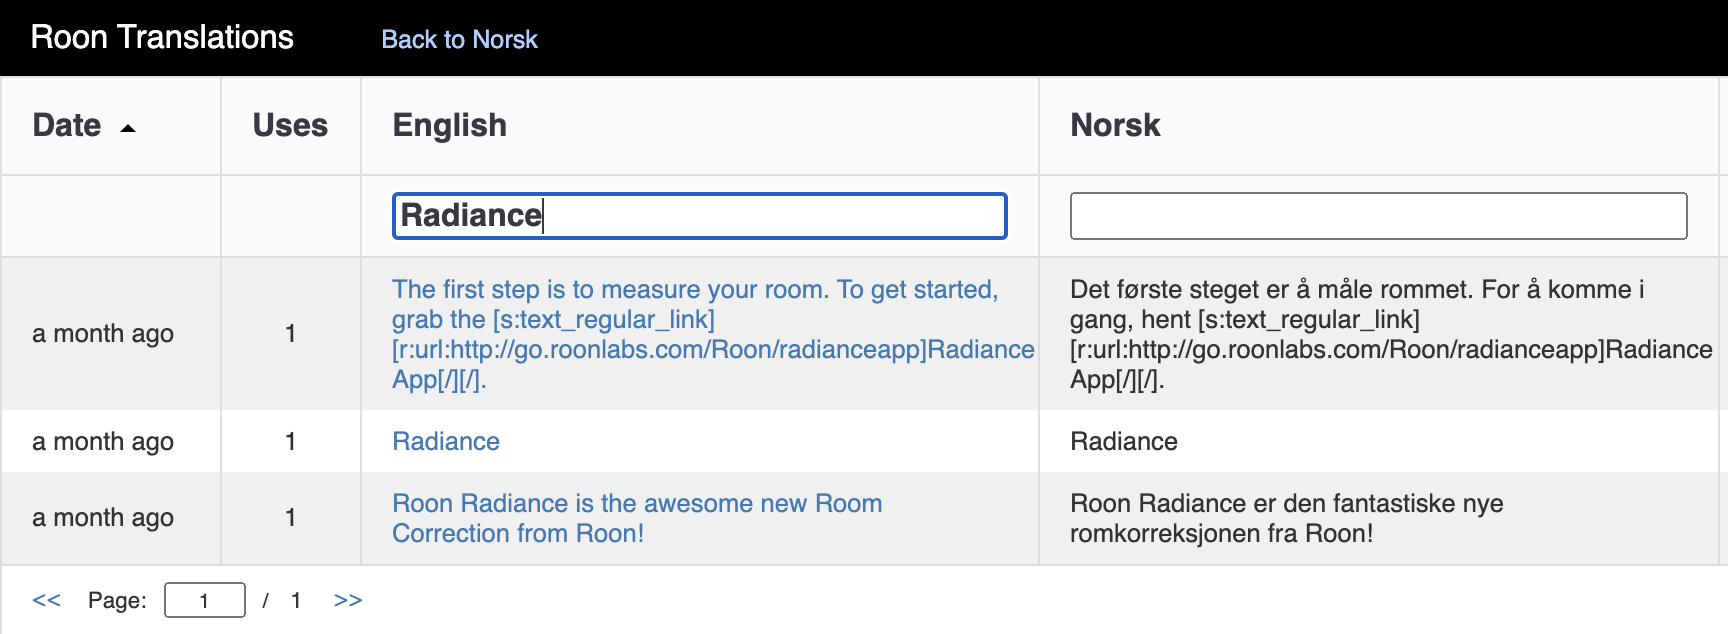
Task: Open the Roon Translations home title
Action: [x=162, y=37]
